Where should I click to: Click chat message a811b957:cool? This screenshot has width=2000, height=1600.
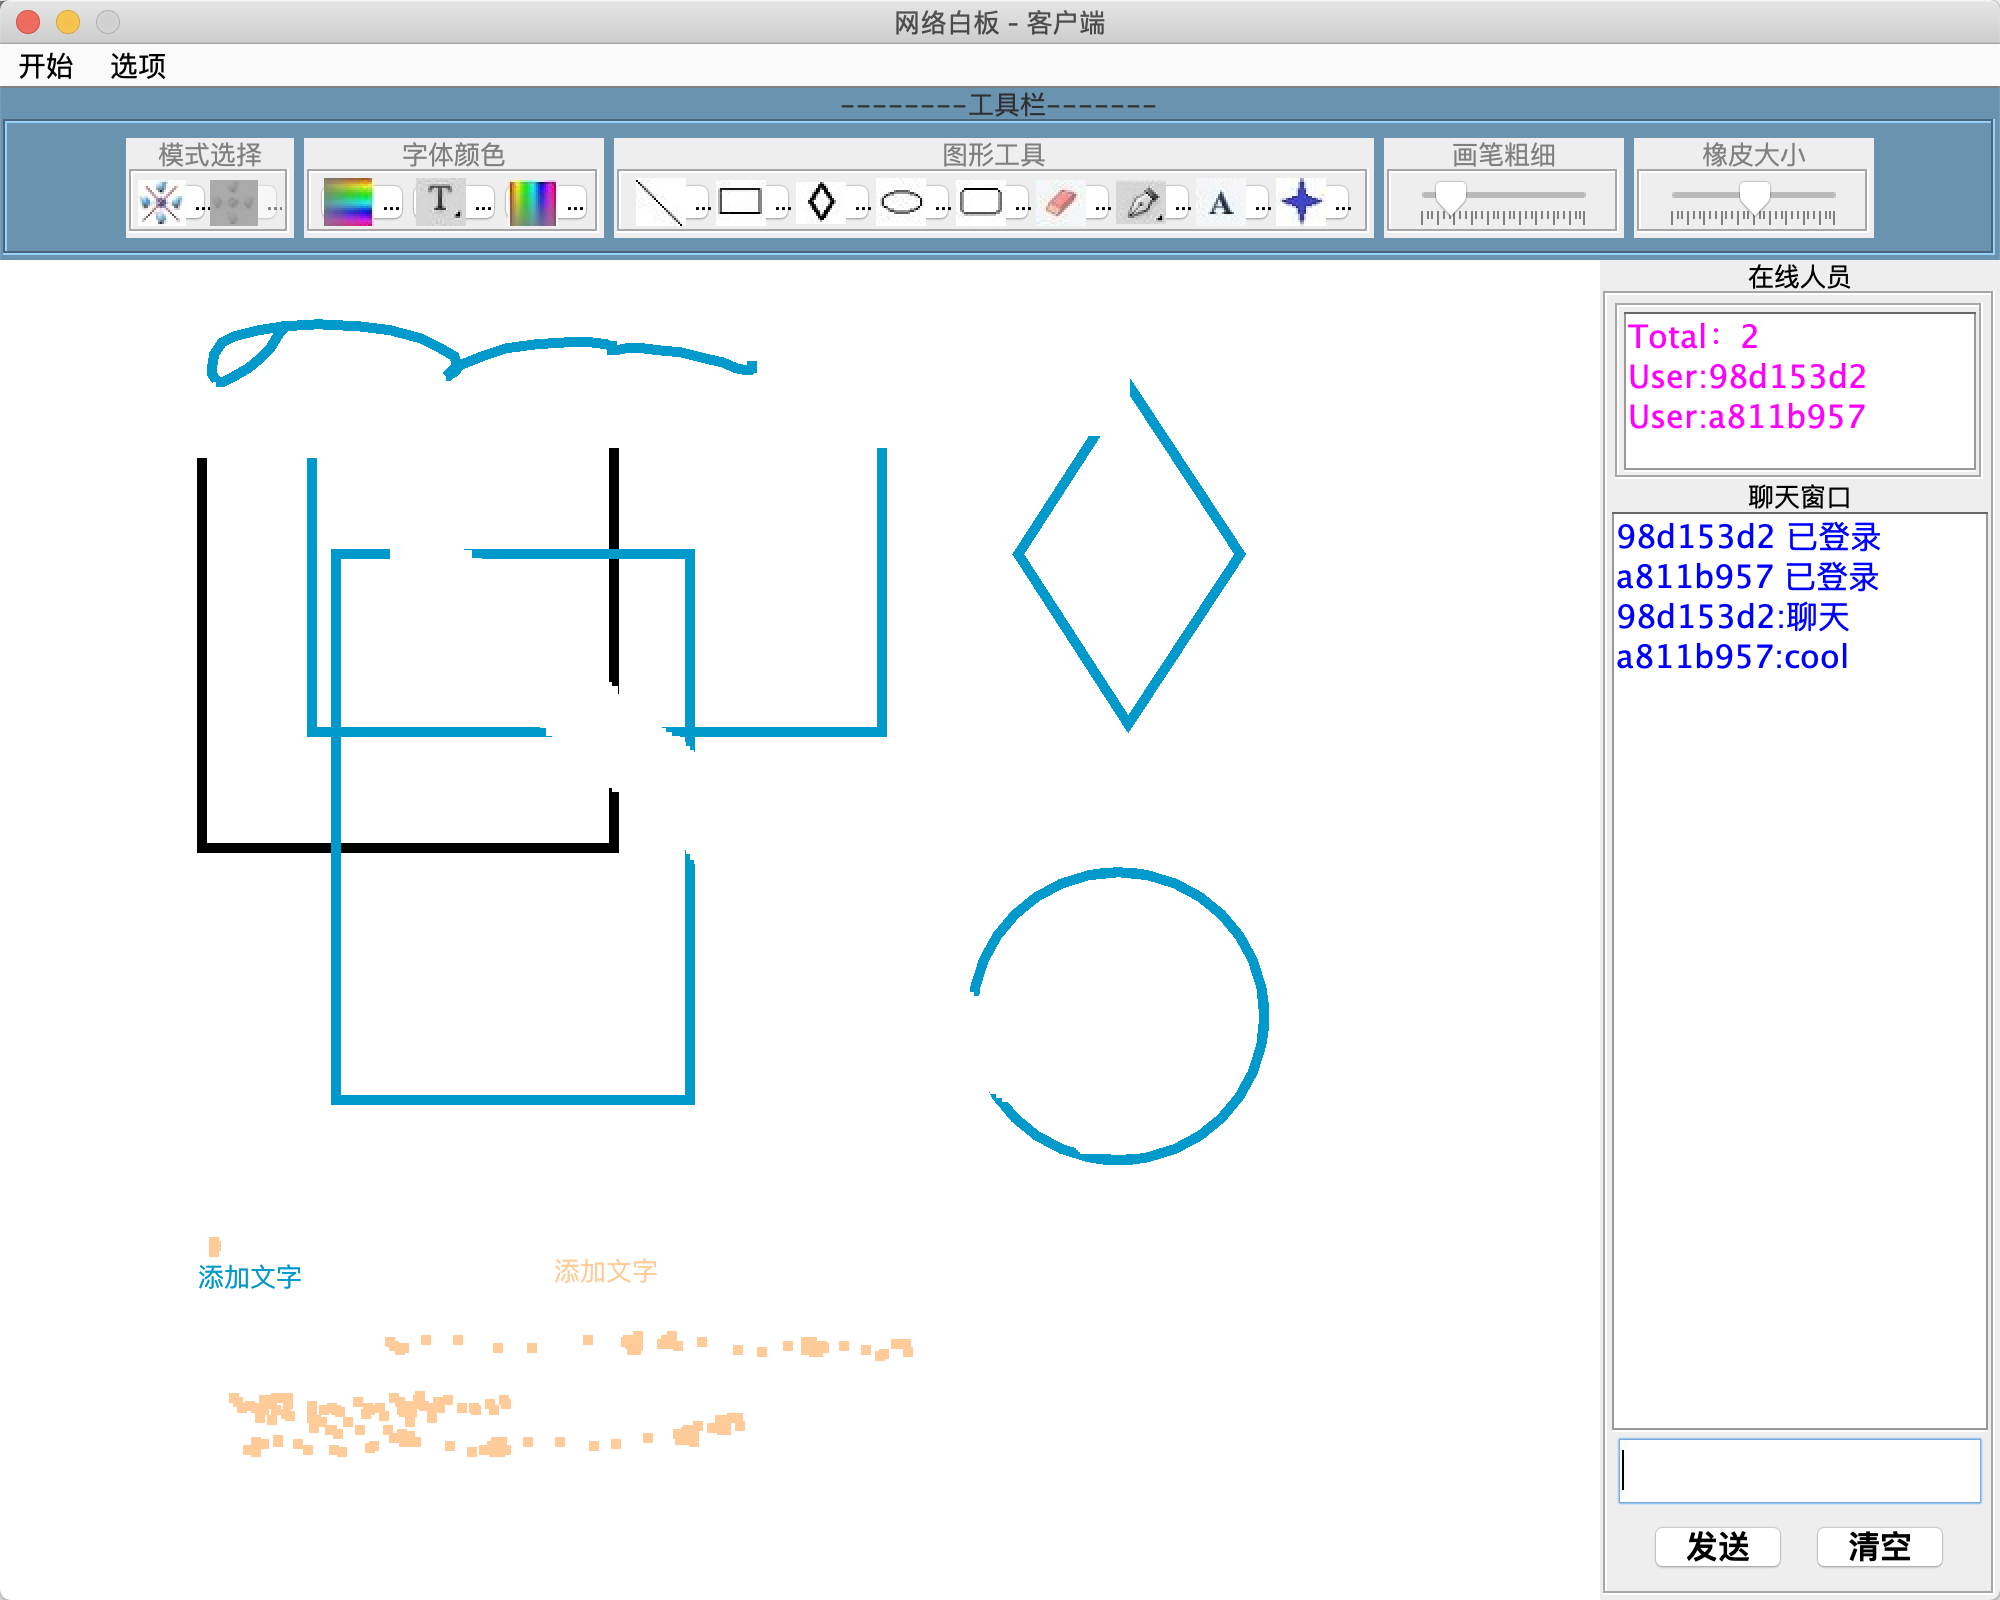pyautogui.click(x=1732, y=657)
